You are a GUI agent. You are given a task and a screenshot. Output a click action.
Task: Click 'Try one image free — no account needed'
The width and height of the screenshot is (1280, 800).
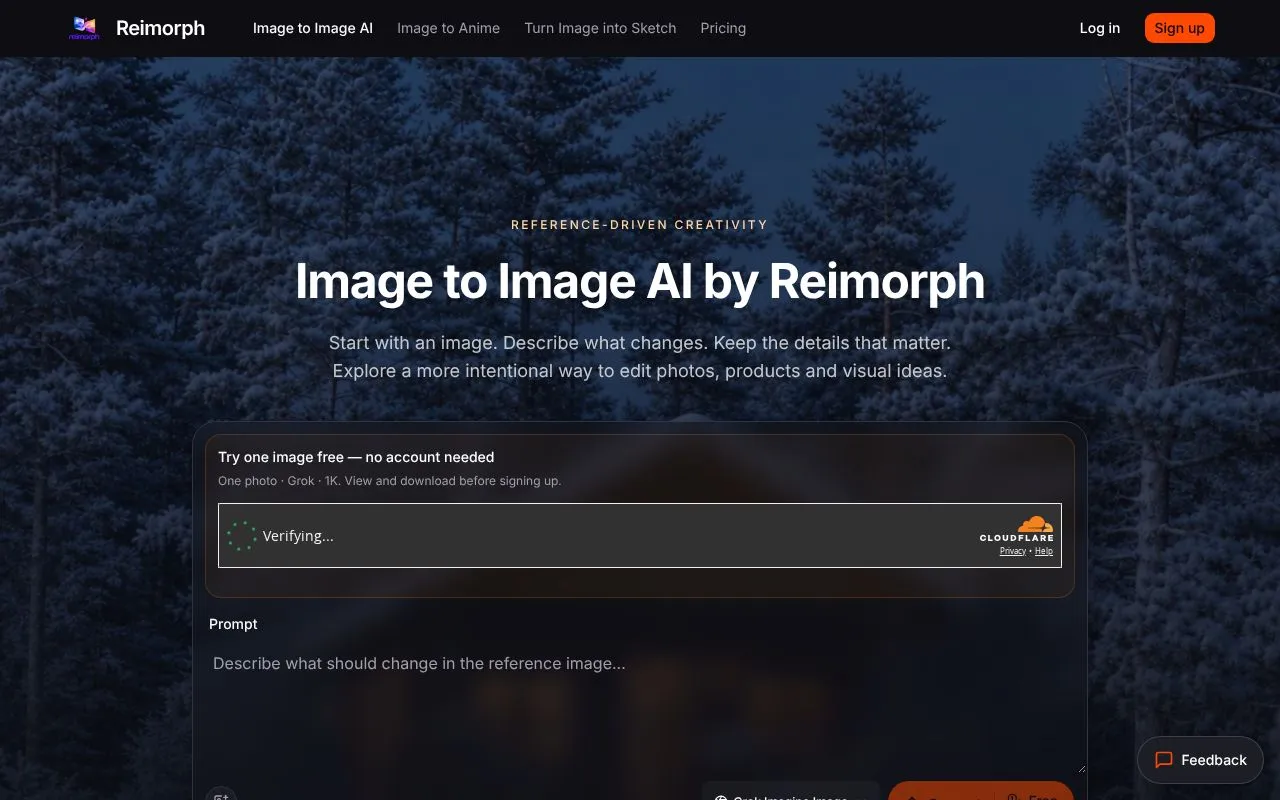356,457
